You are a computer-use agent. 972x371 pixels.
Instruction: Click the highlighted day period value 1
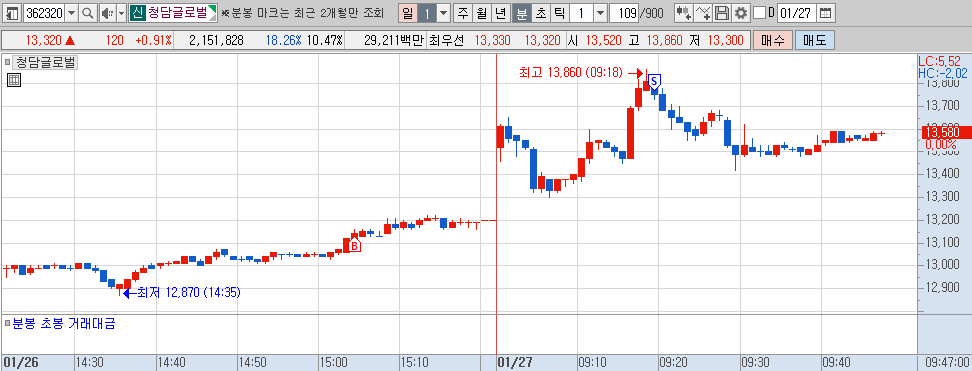click(x=426, y=12)
